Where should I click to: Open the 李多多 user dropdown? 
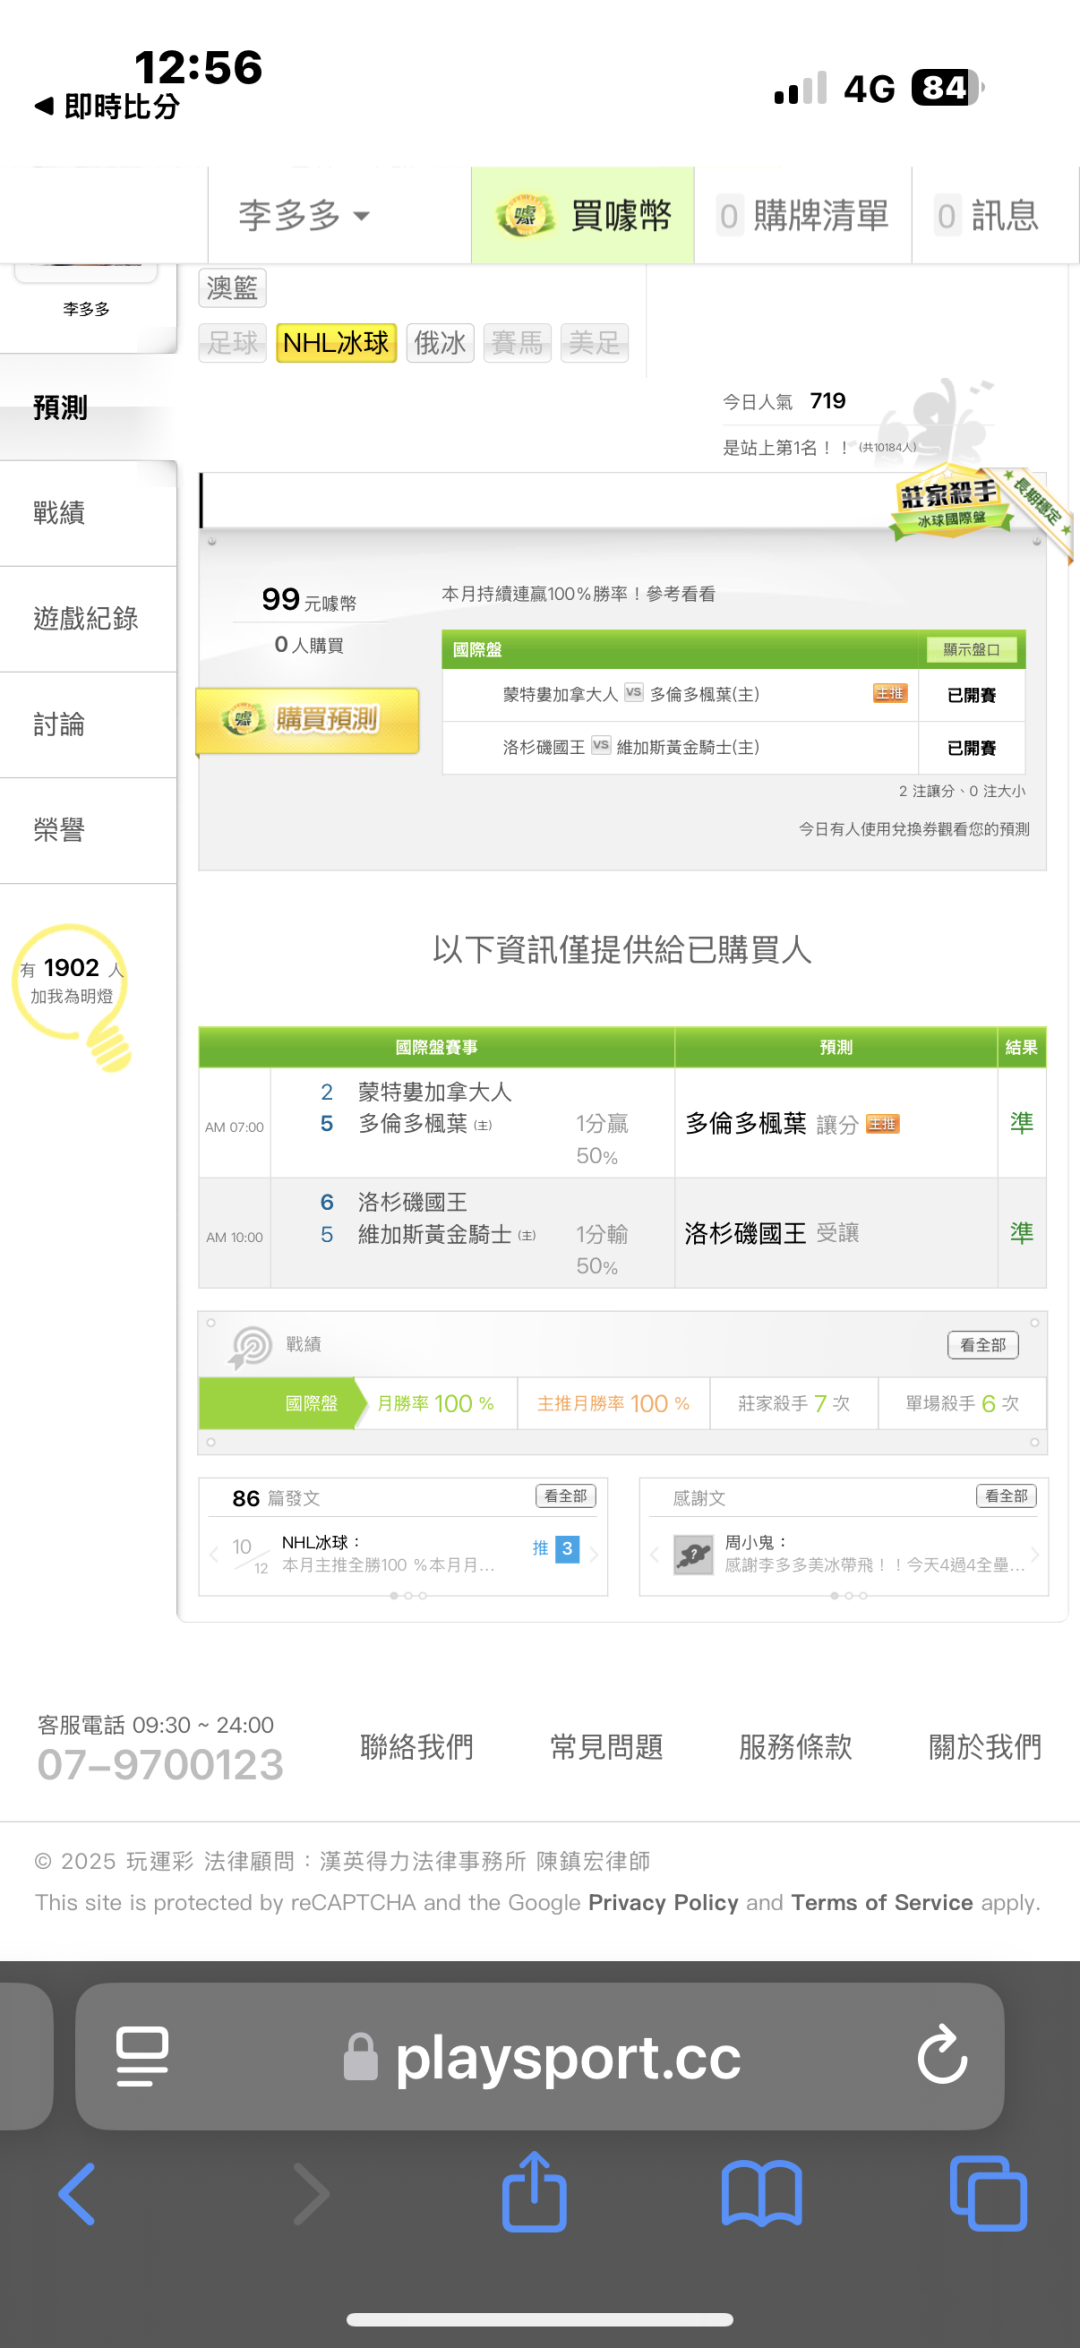click(304, 215)
